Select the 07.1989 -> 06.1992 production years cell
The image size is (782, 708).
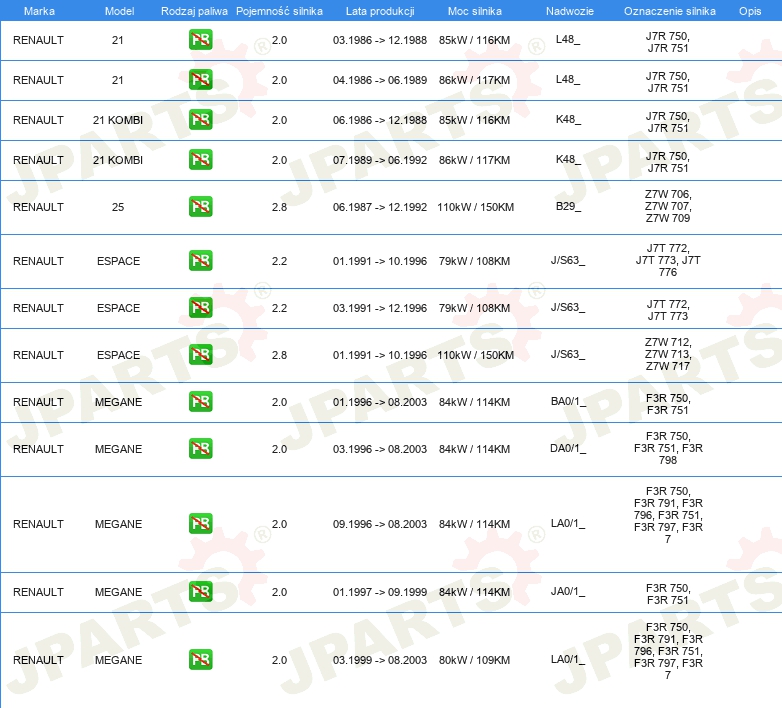point(380,160)
